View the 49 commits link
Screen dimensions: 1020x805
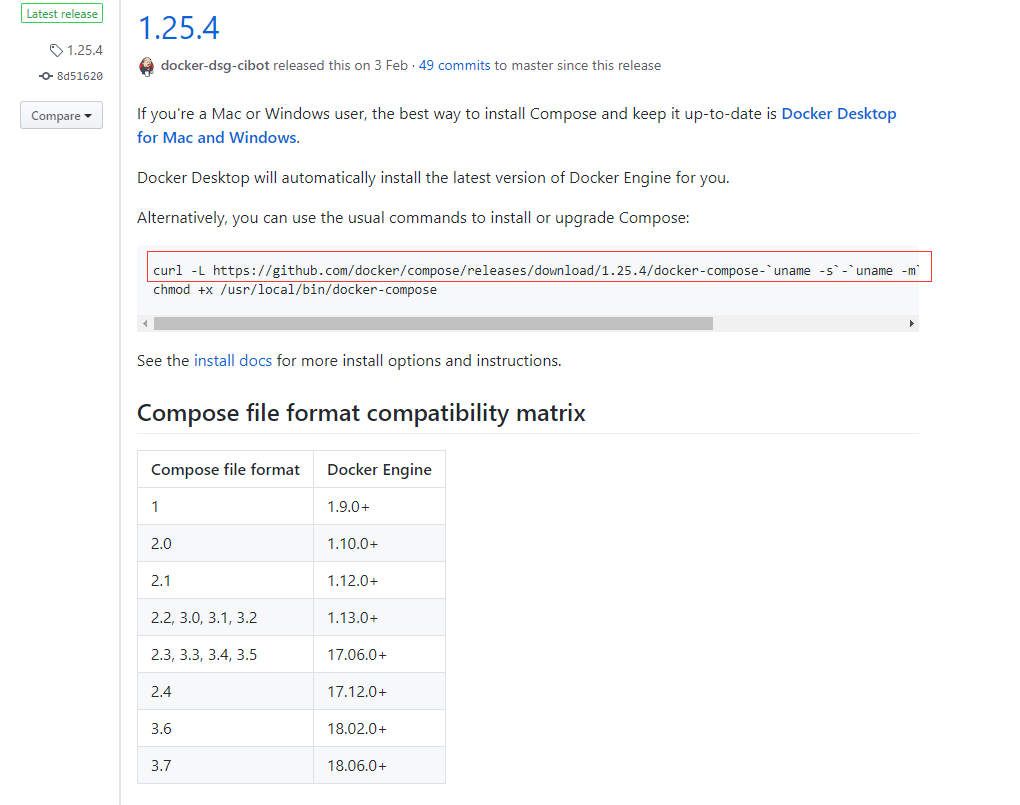[x=454, y=66]
